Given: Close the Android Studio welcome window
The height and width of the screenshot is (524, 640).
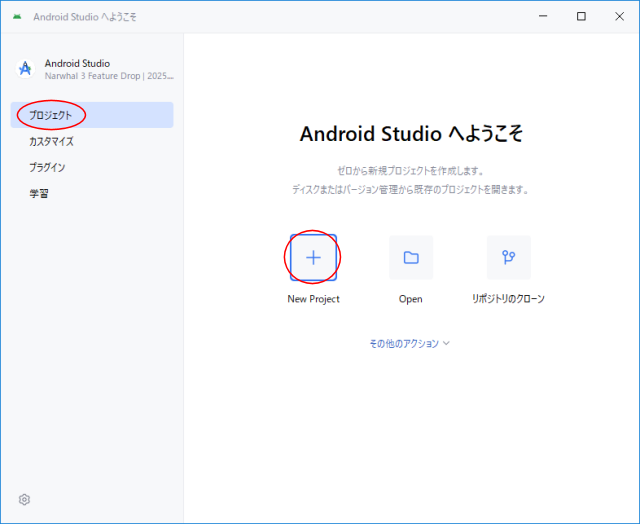Looking at the screenshot, I should (x=620, y=17).
